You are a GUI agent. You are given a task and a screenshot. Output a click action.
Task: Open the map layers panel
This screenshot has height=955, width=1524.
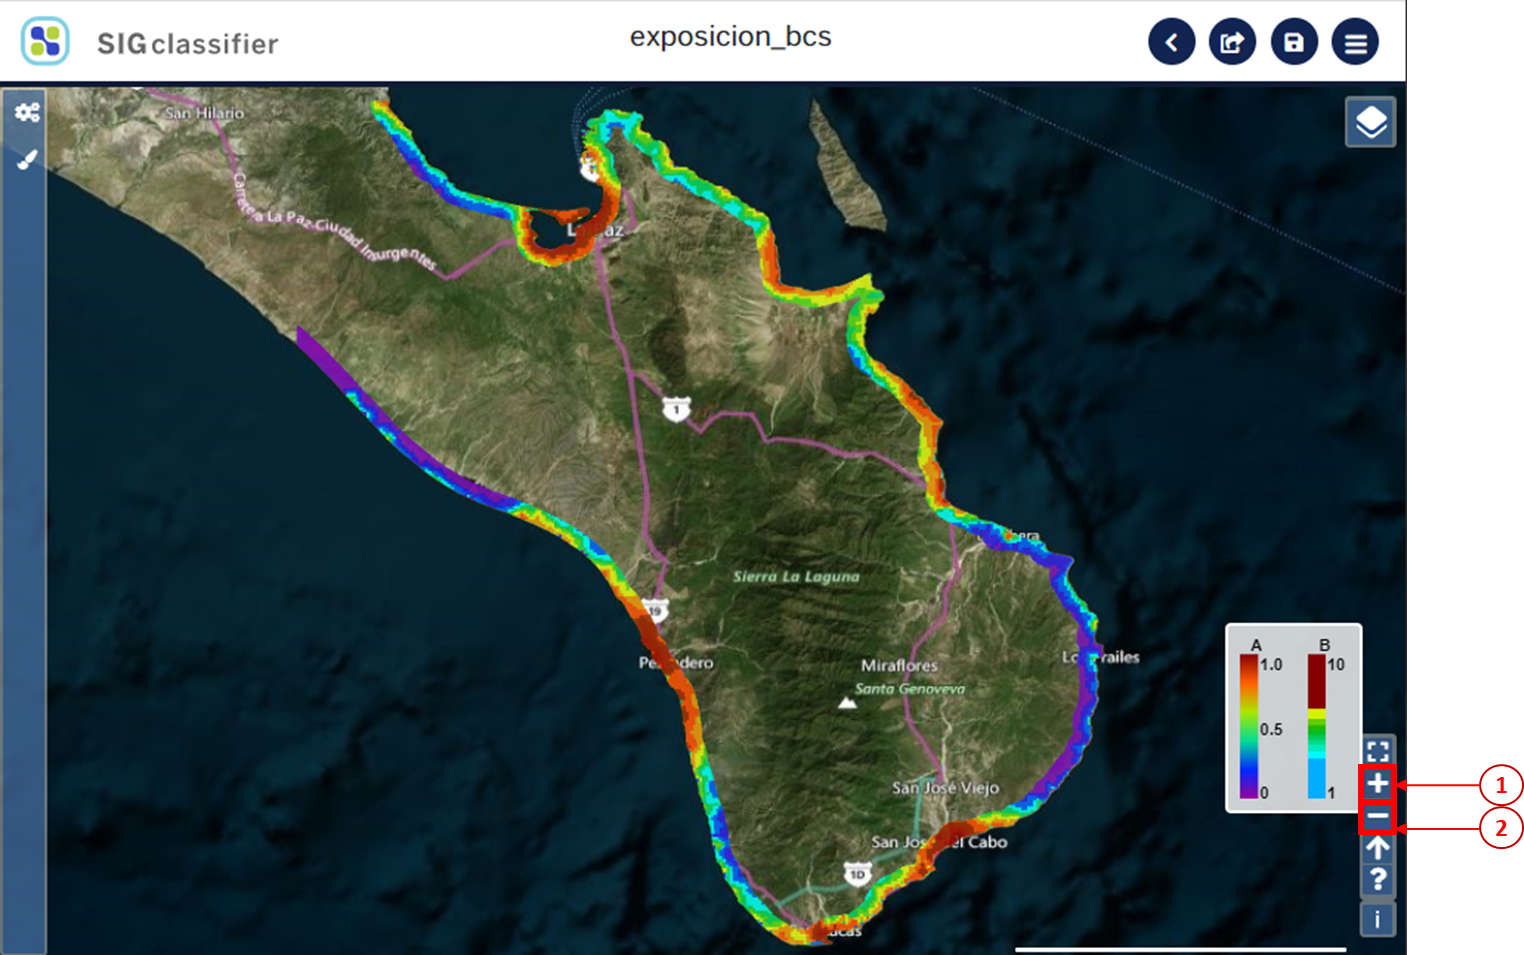click(x=1370, y=123)
